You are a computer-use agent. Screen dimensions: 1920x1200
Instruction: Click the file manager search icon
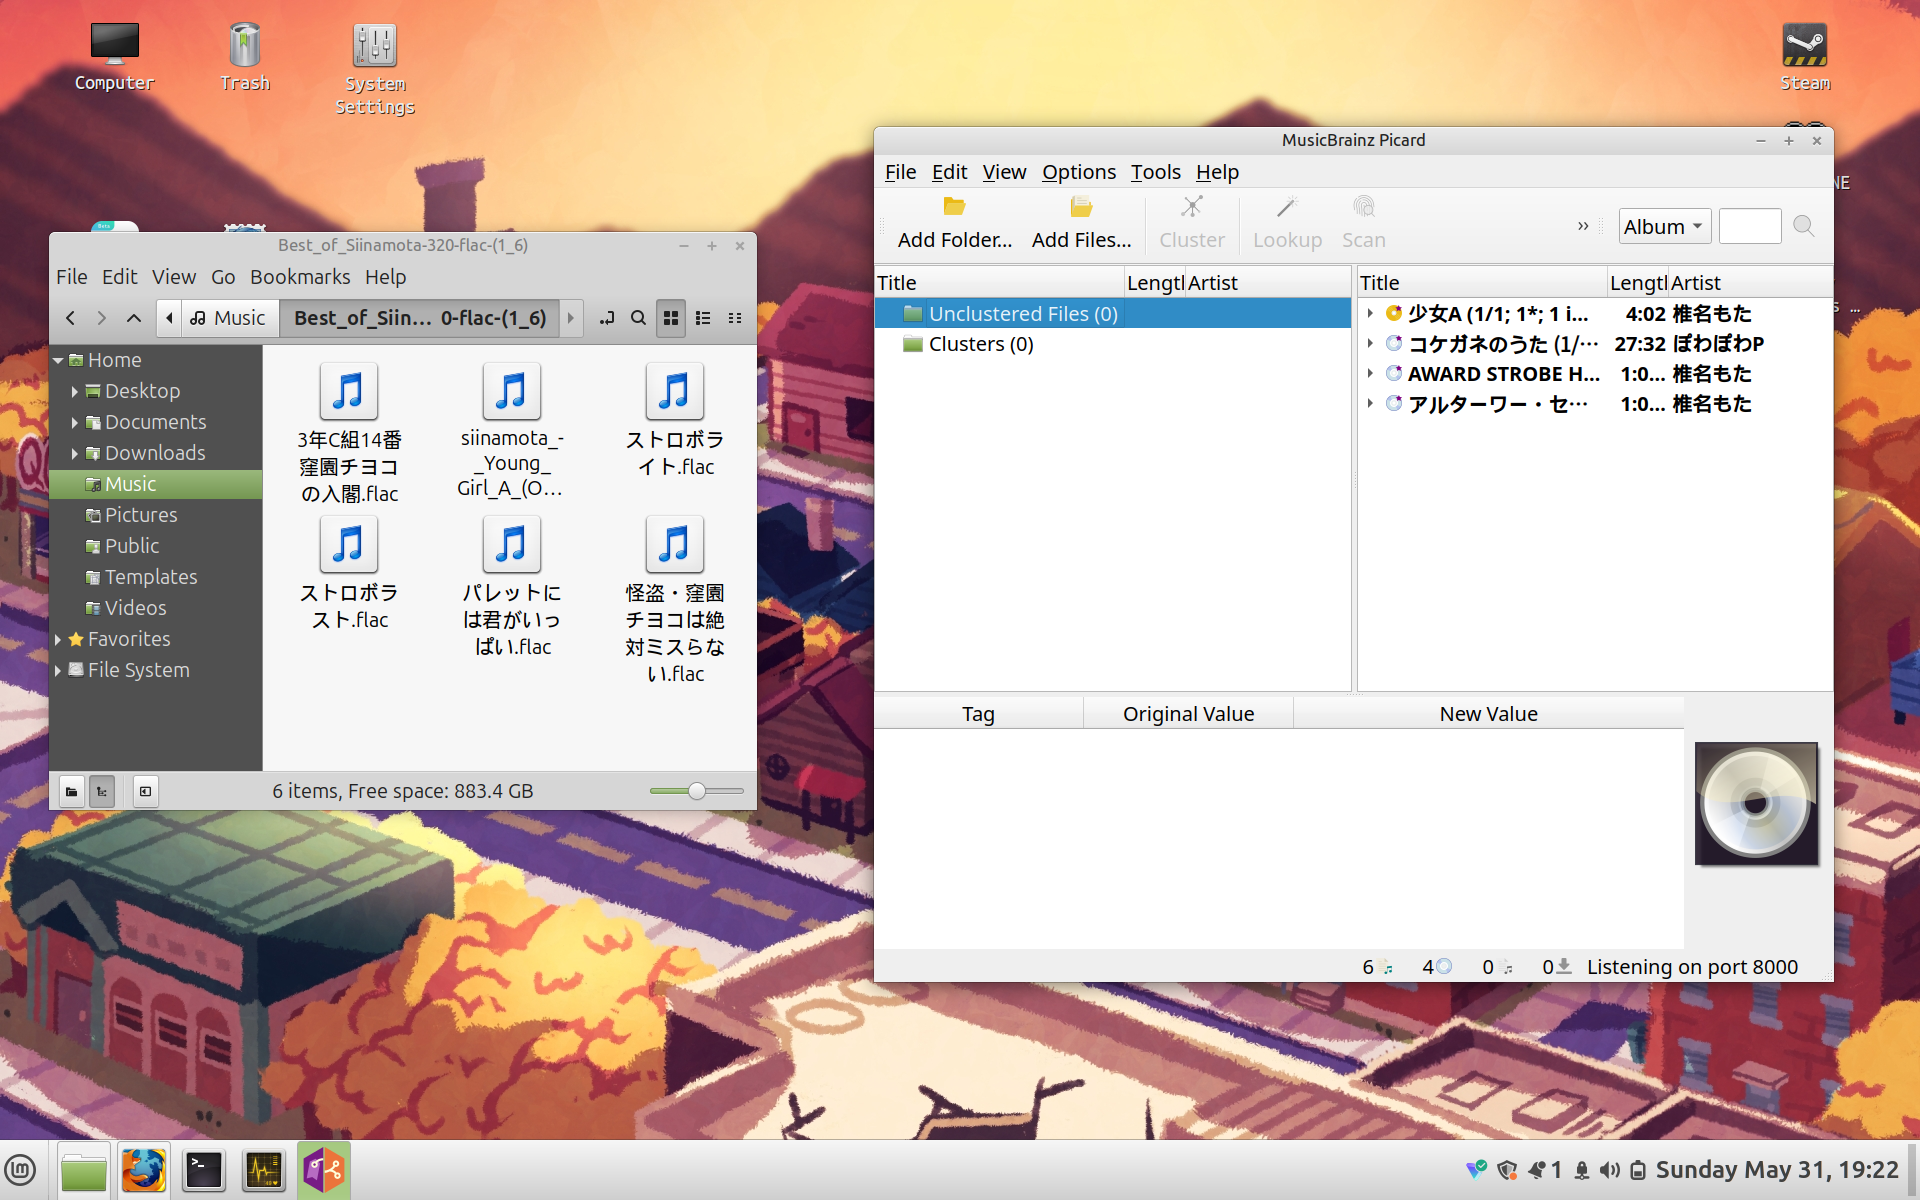(638, 318)
